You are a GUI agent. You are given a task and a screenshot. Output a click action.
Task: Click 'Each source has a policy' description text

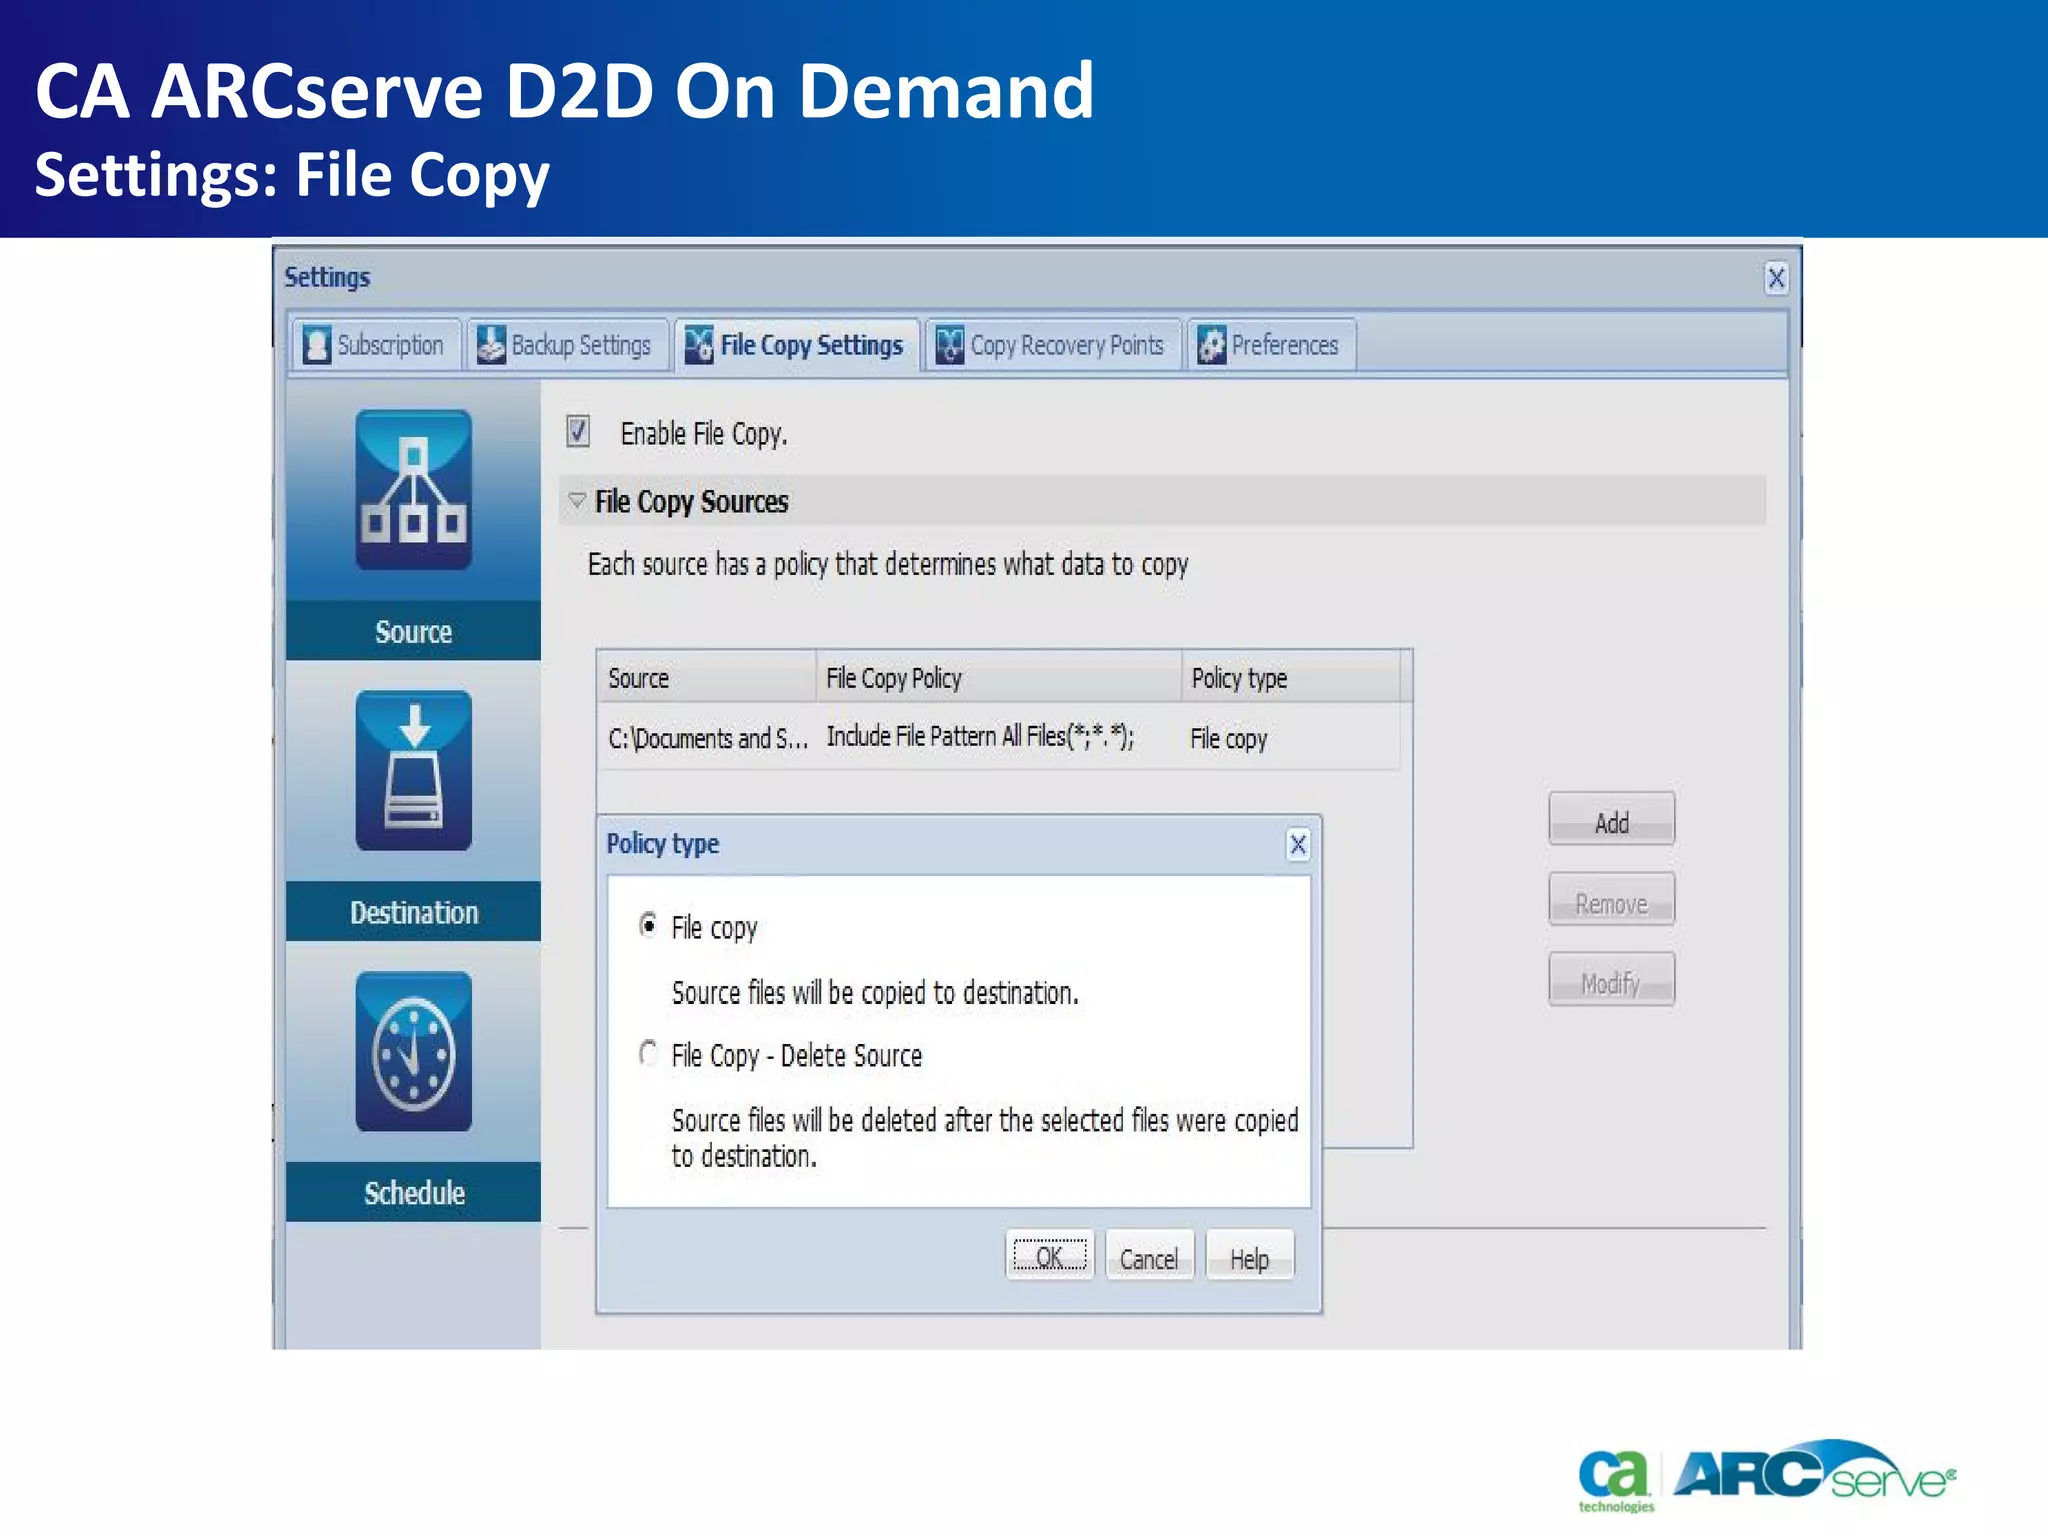[888, 564]
